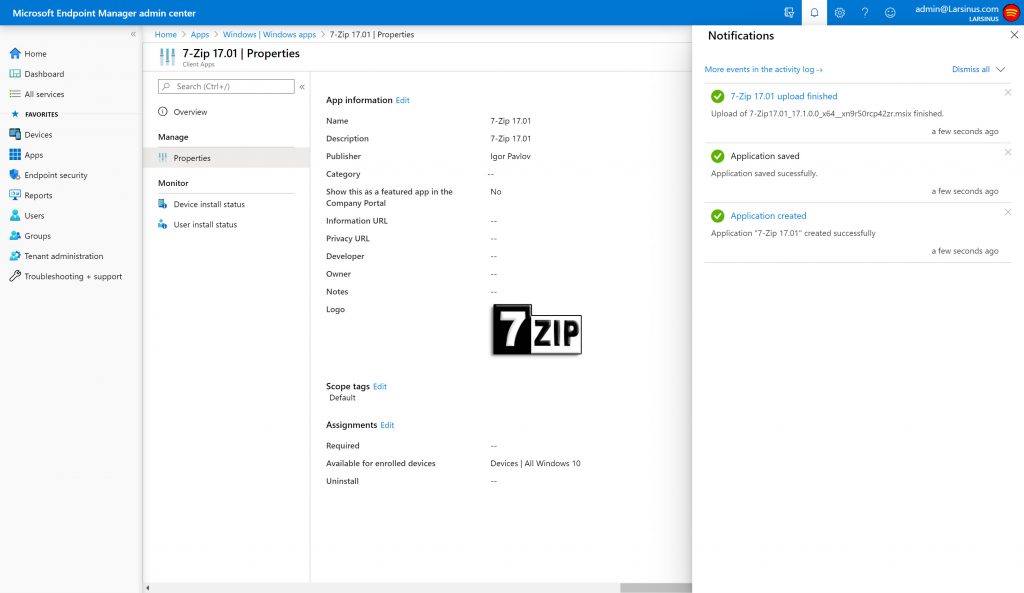The image size is (1024, 593).
Task: Open the All services list icon
Action: 15,94
